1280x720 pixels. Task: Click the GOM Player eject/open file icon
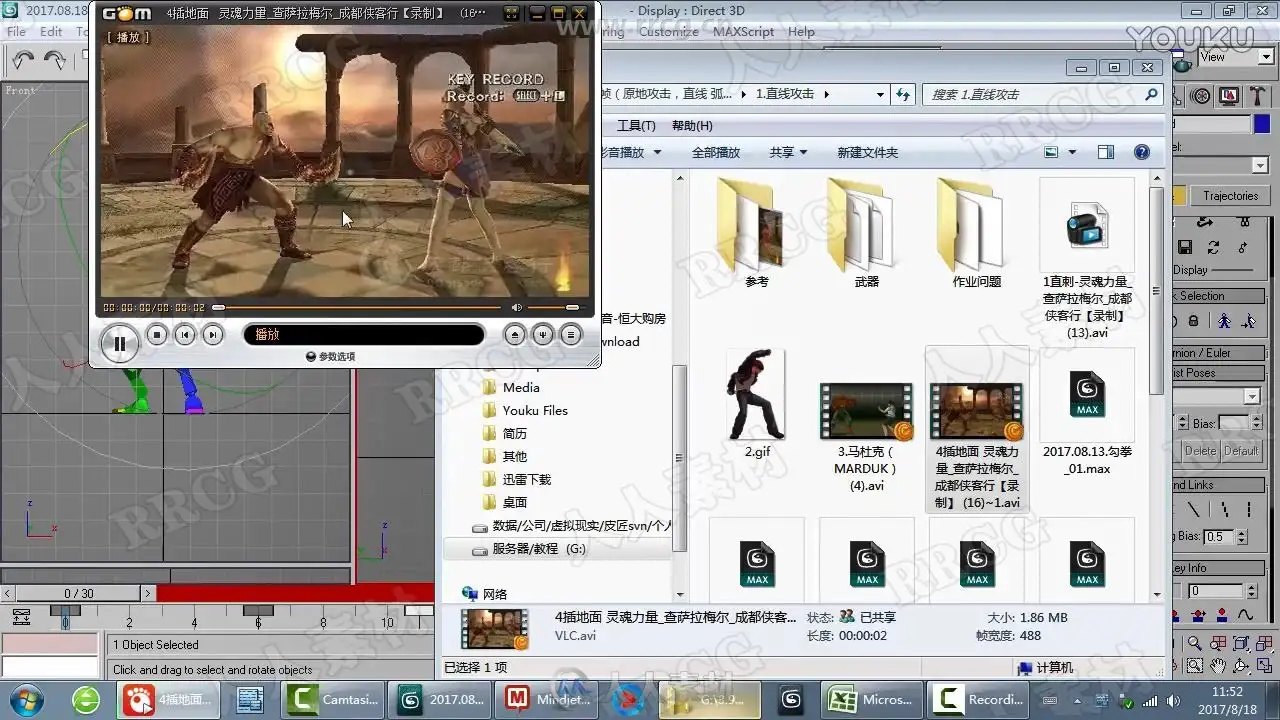(514, 335)
